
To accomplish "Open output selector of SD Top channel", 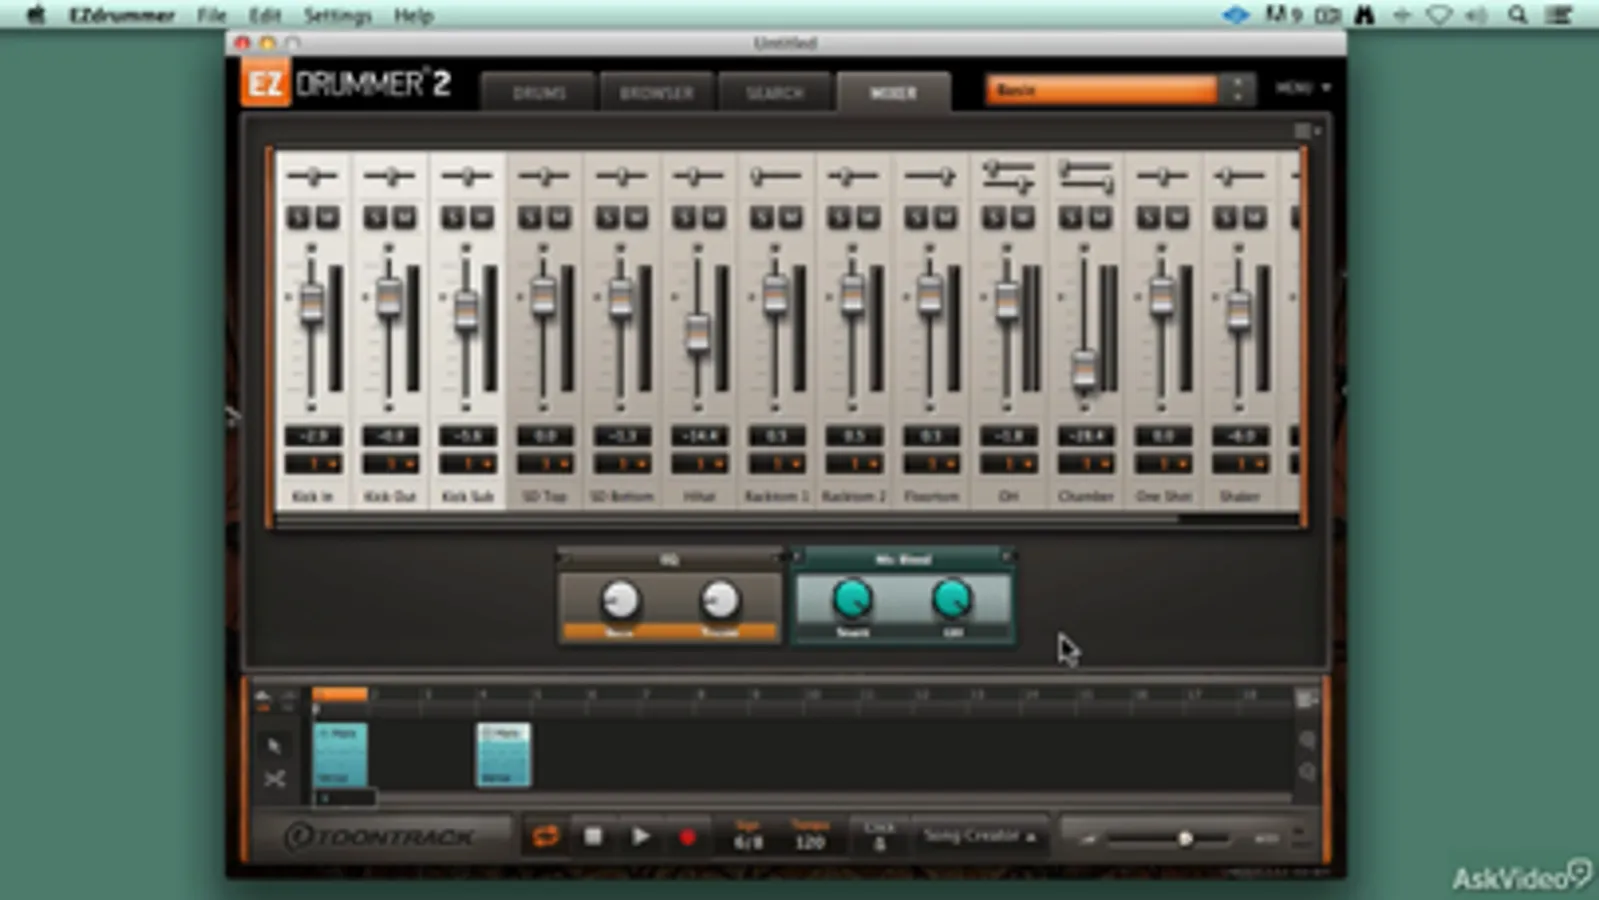I will [x=545, y=464].
